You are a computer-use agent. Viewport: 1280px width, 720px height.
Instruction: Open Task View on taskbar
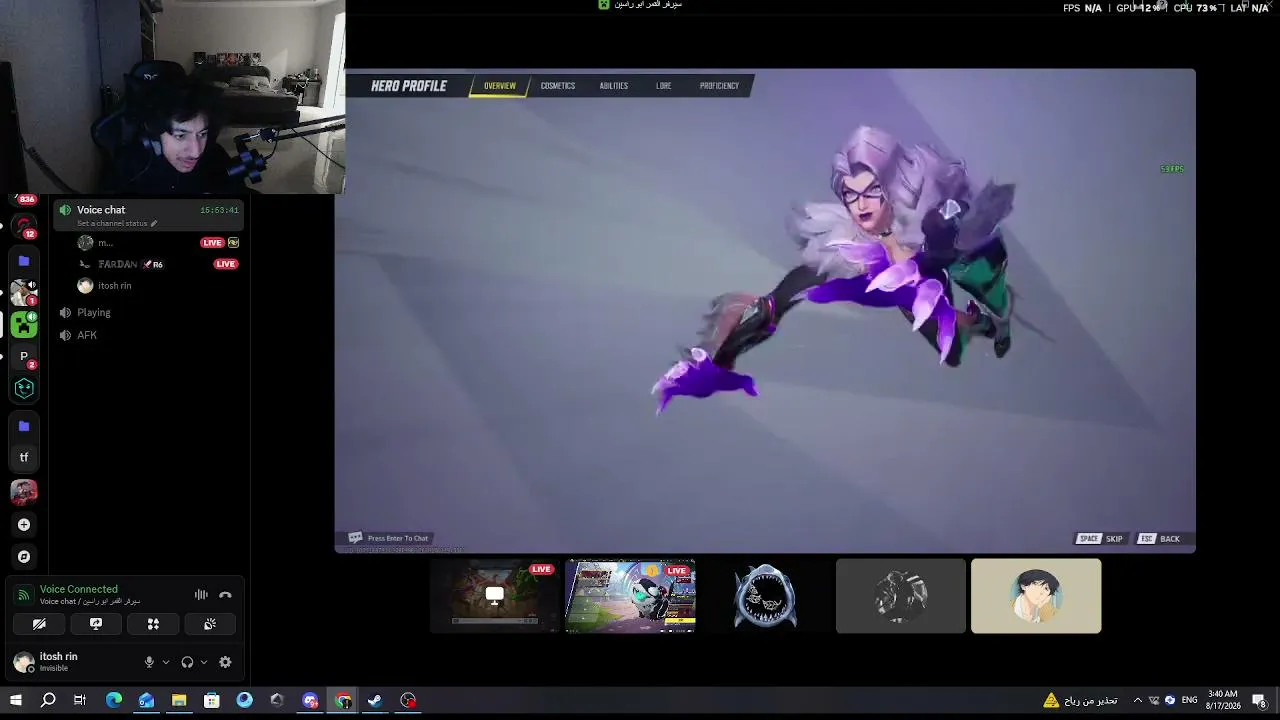coord(80,701)
